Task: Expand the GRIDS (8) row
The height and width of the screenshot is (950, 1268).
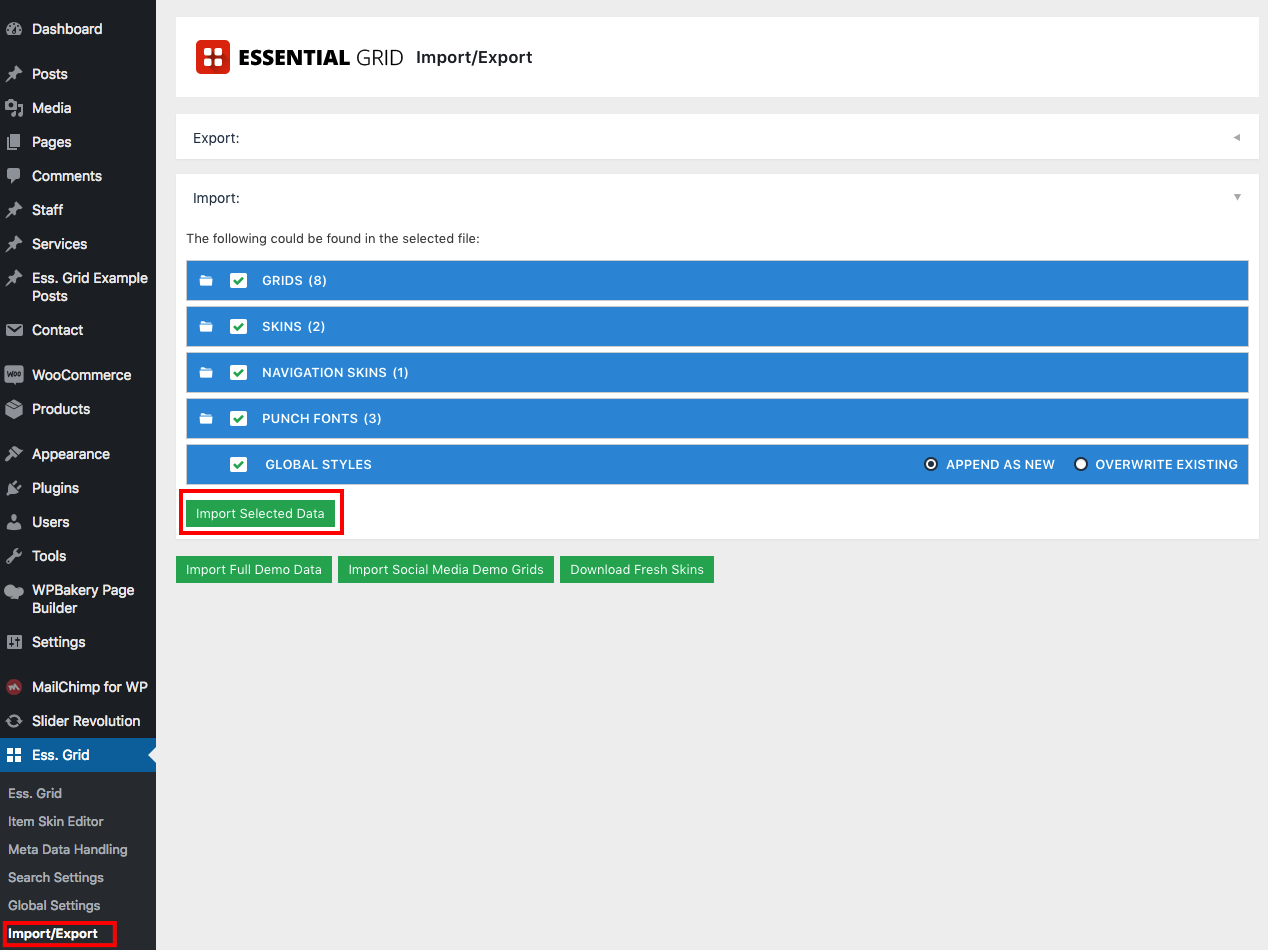Action: click(x=717, y=281)
